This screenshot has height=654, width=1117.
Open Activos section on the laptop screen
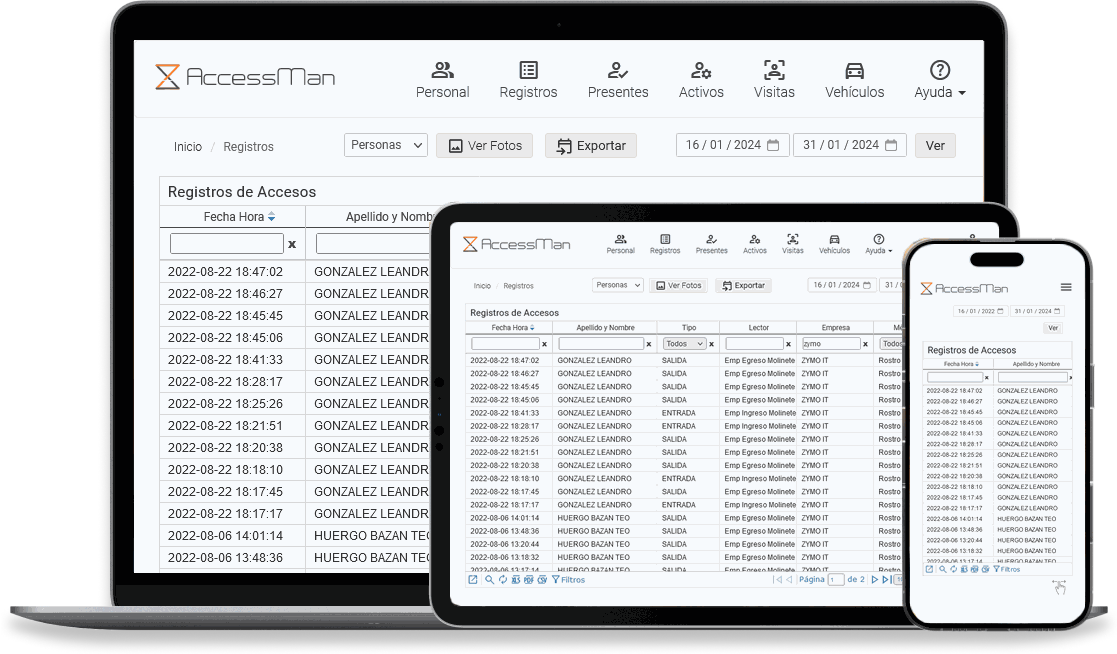point(701,80)
